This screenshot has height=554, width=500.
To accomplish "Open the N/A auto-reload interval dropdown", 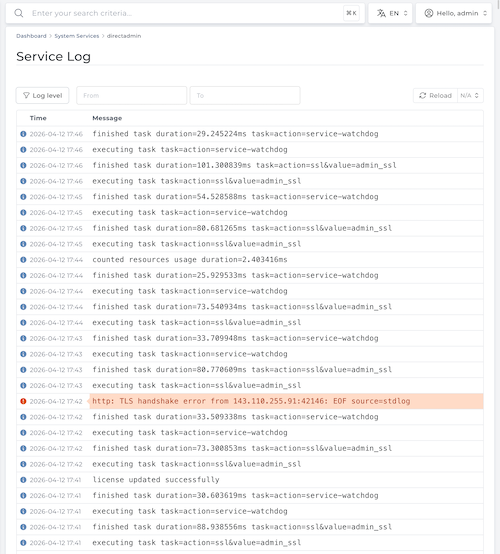I will [x=470, y=95].
